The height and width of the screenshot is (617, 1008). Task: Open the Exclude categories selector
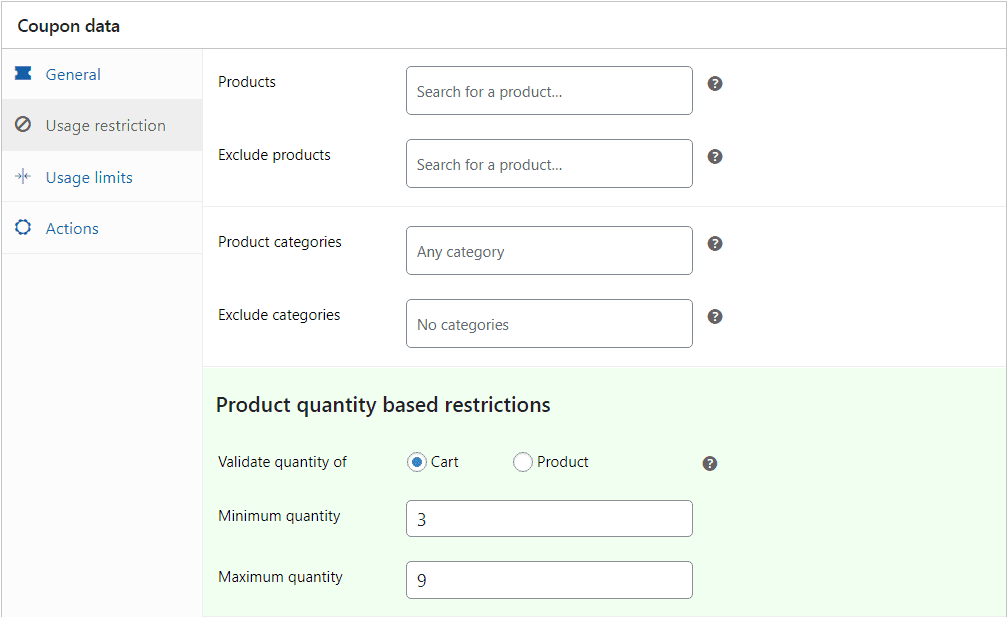tap(549, 324)
